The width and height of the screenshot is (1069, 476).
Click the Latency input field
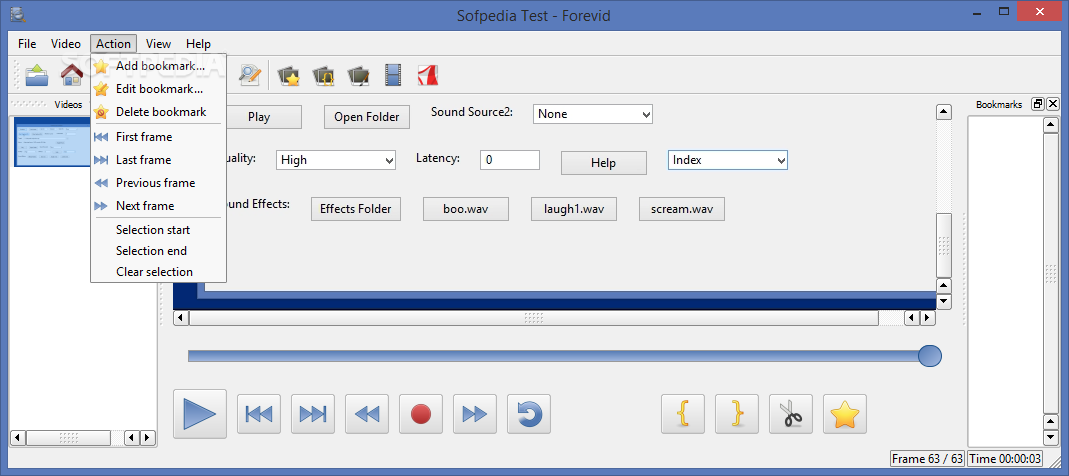[510, 160]
